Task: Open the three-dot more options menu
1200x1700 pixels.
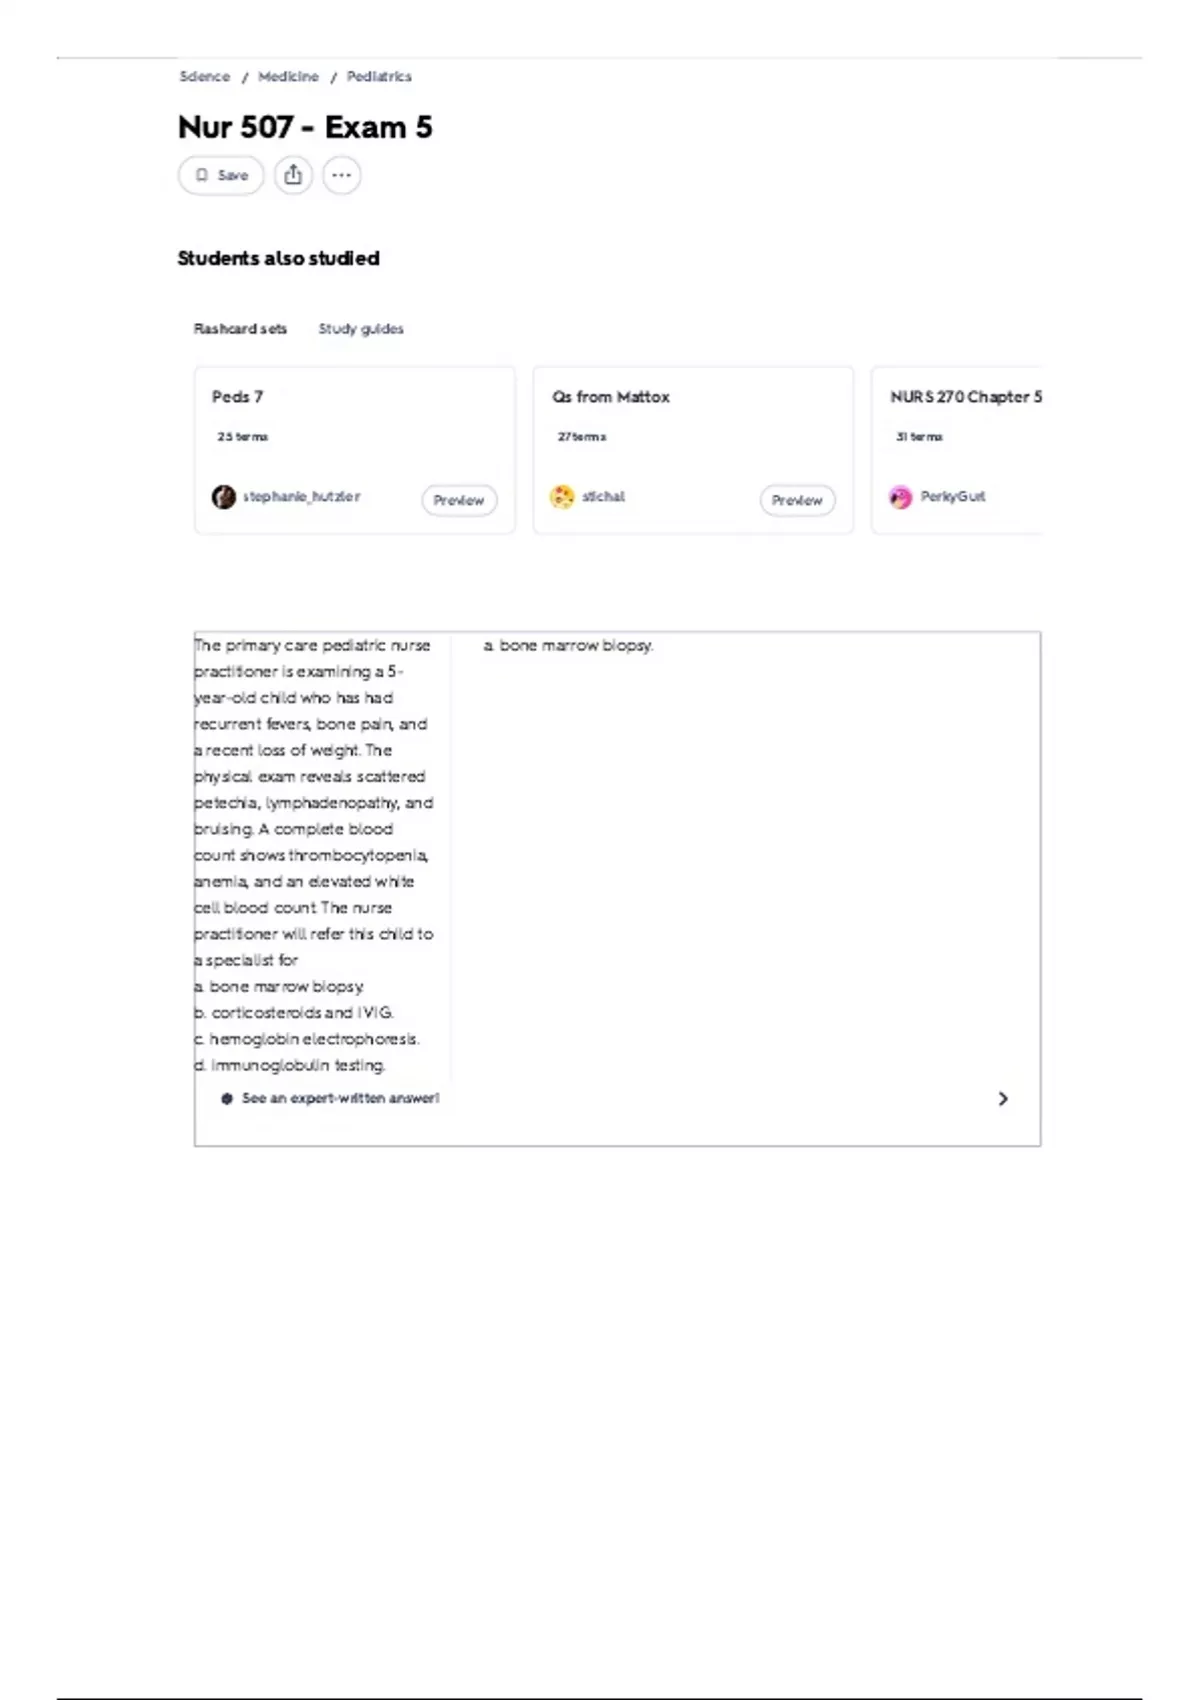Action: coord(341,175)
